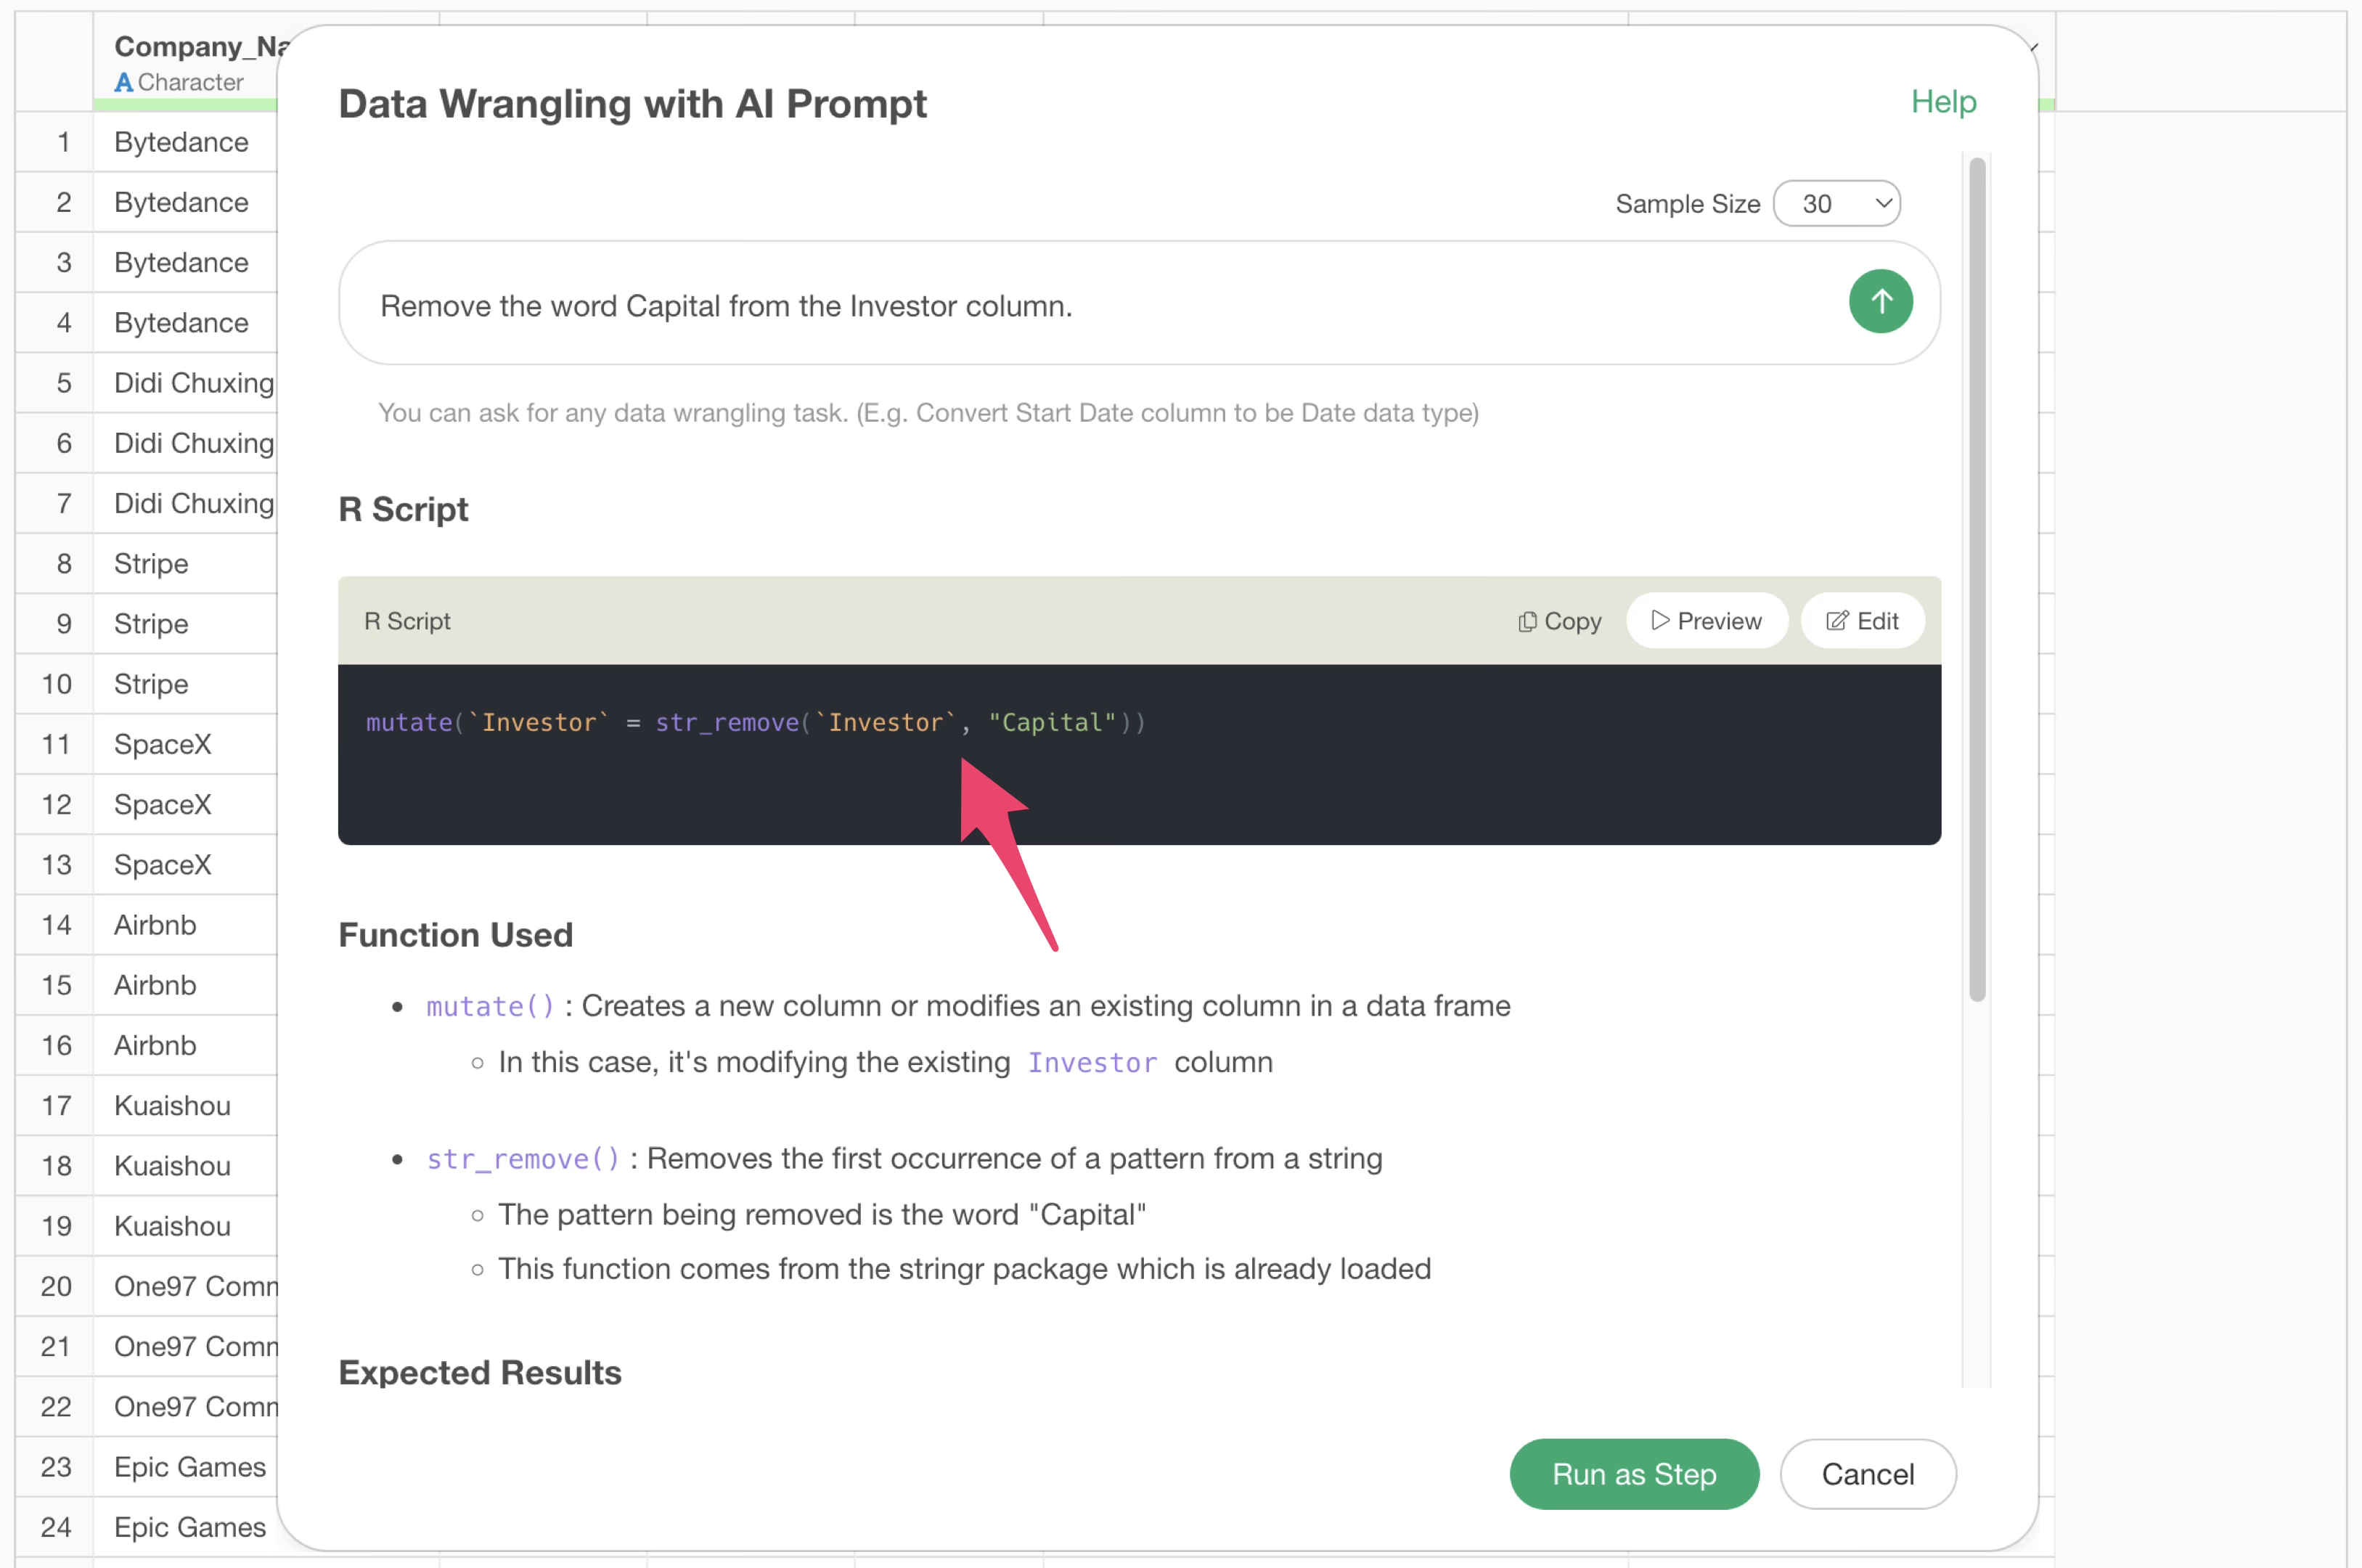Select the SpaceX cell in row 11
Screen dimensions: 2362x1568
click(163, 745)
